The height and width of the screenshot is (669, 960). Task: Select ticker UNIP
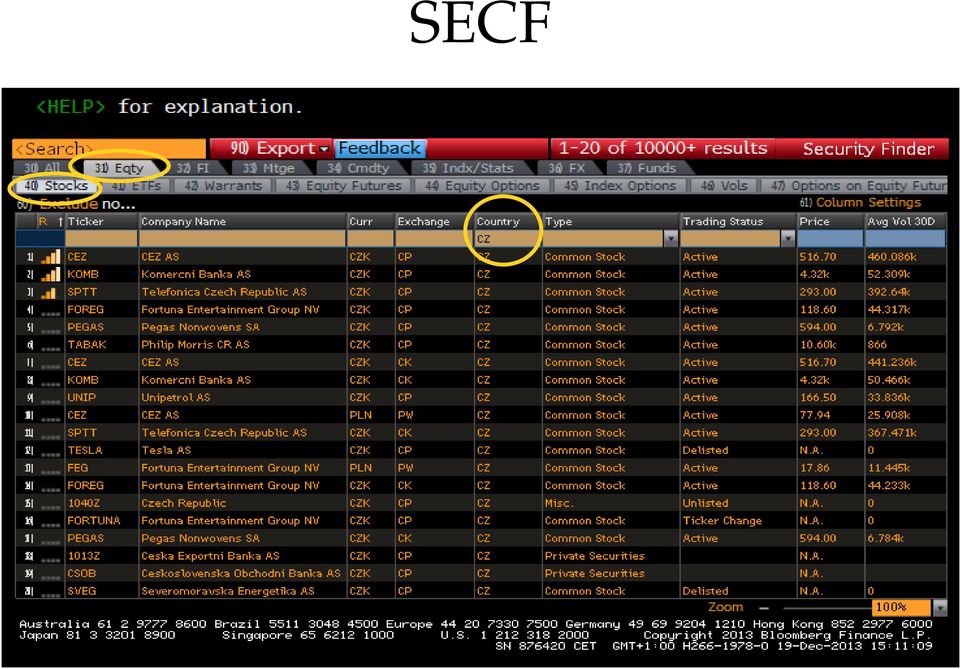point(81,398)
